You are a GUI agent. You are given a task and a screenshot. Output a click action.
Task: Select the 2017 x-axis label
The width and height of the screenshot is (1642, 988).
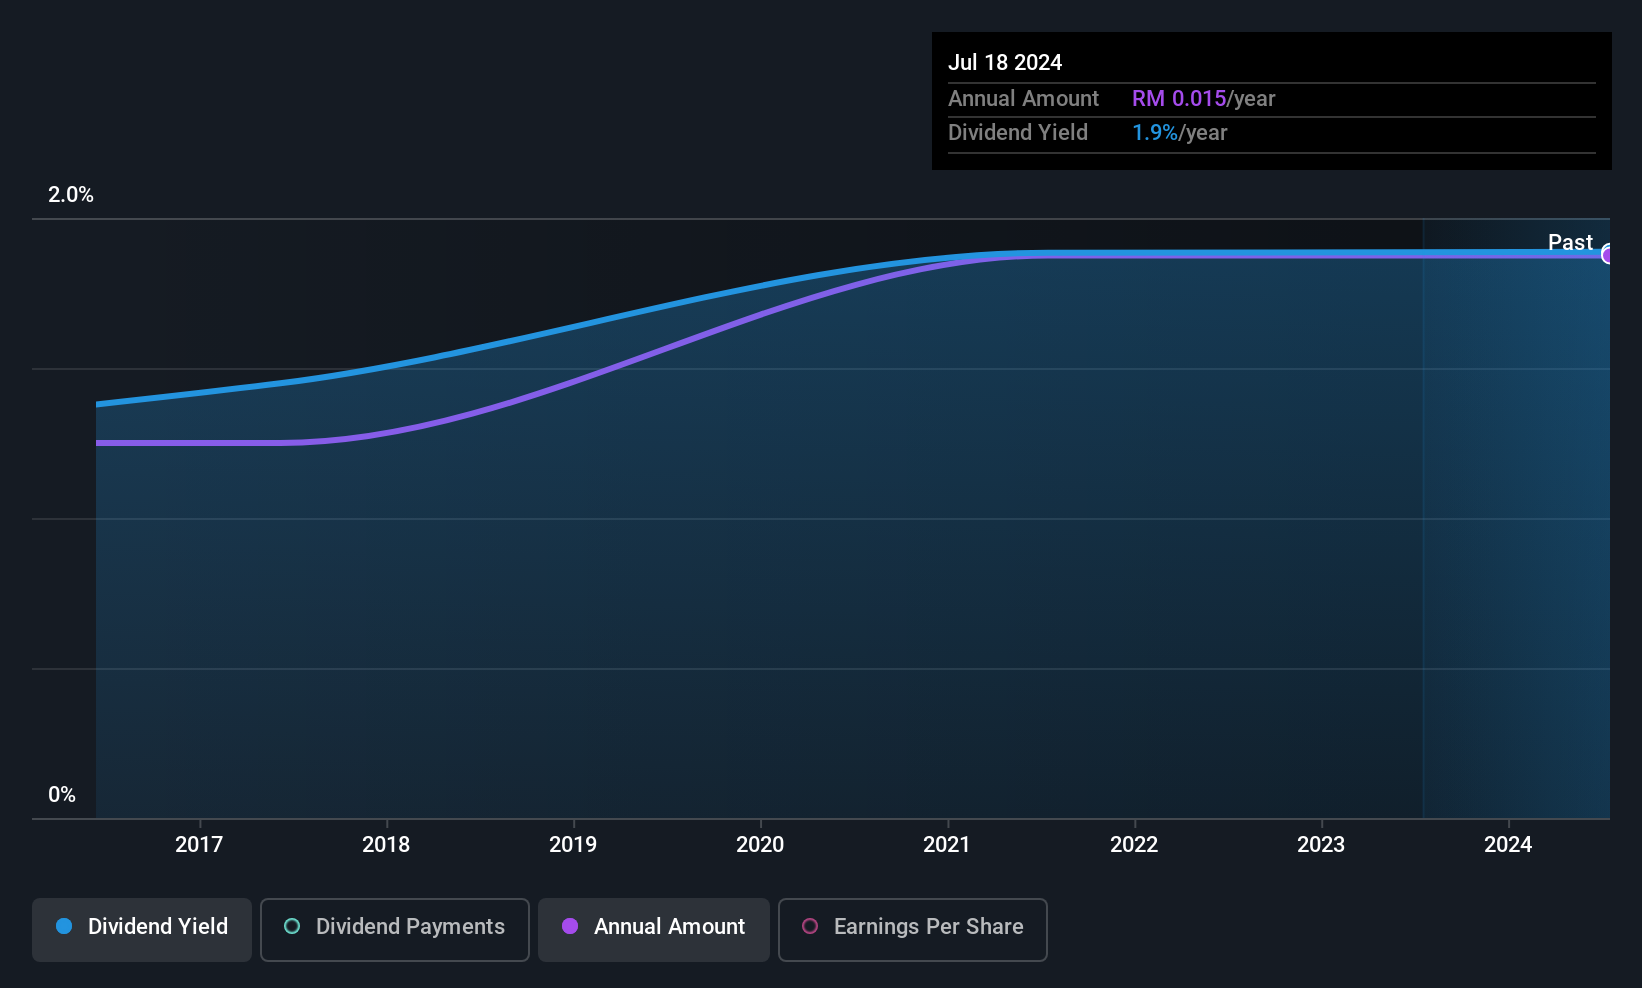tap(199, 844)
